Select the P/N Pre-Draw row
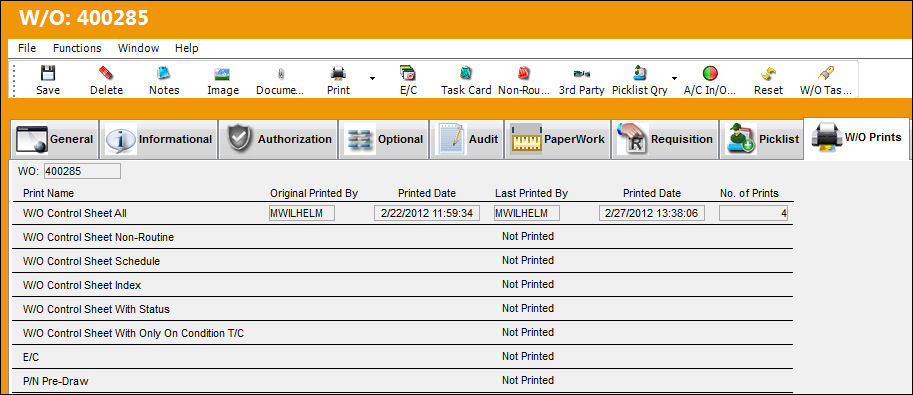The image size is (913, 395). click(x=402, y=381)
